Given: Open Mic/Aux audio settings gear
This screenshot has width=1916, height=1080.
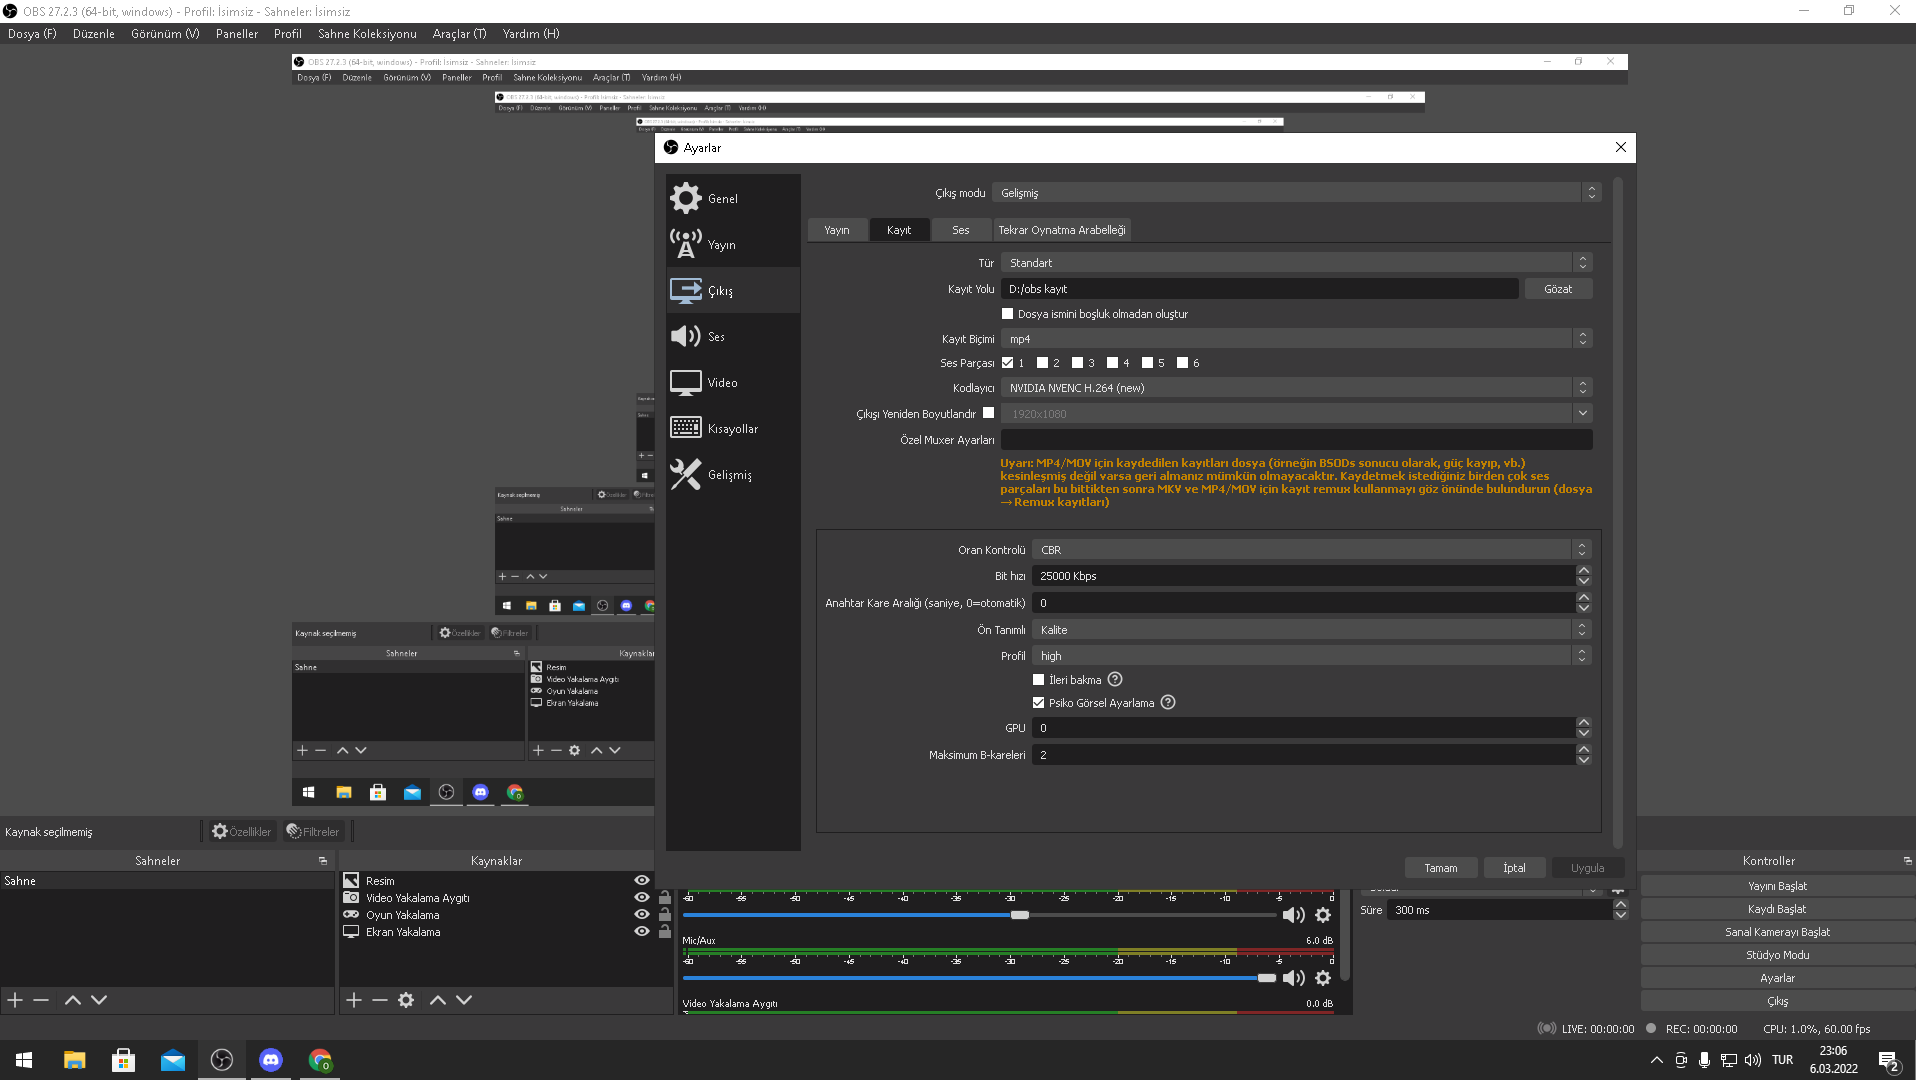Looking at the screenshot, I should [1323, 977].
